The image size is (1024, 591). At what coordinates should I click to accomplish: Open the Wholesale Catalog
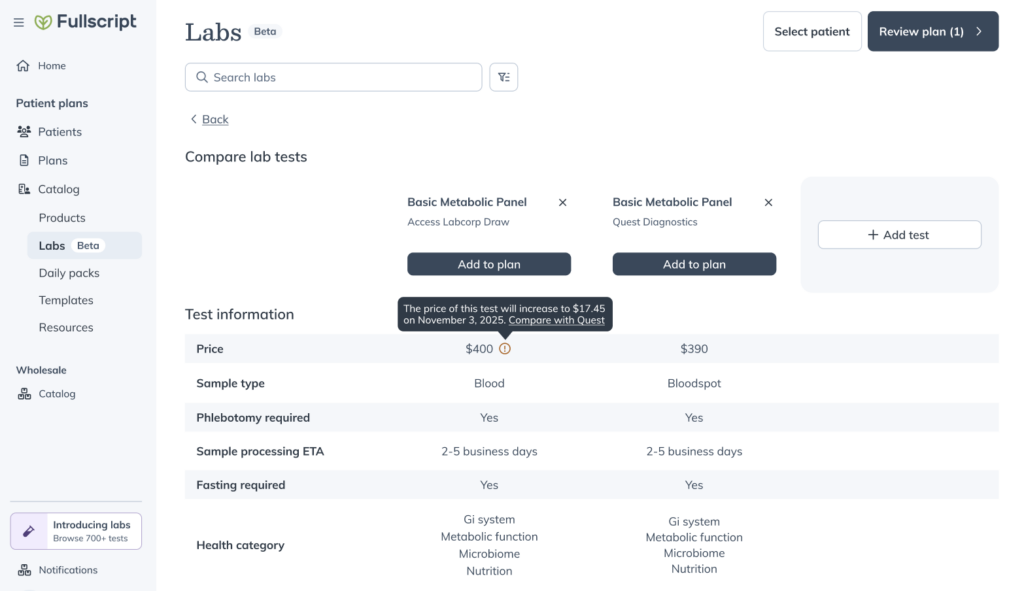click(56, 394)
